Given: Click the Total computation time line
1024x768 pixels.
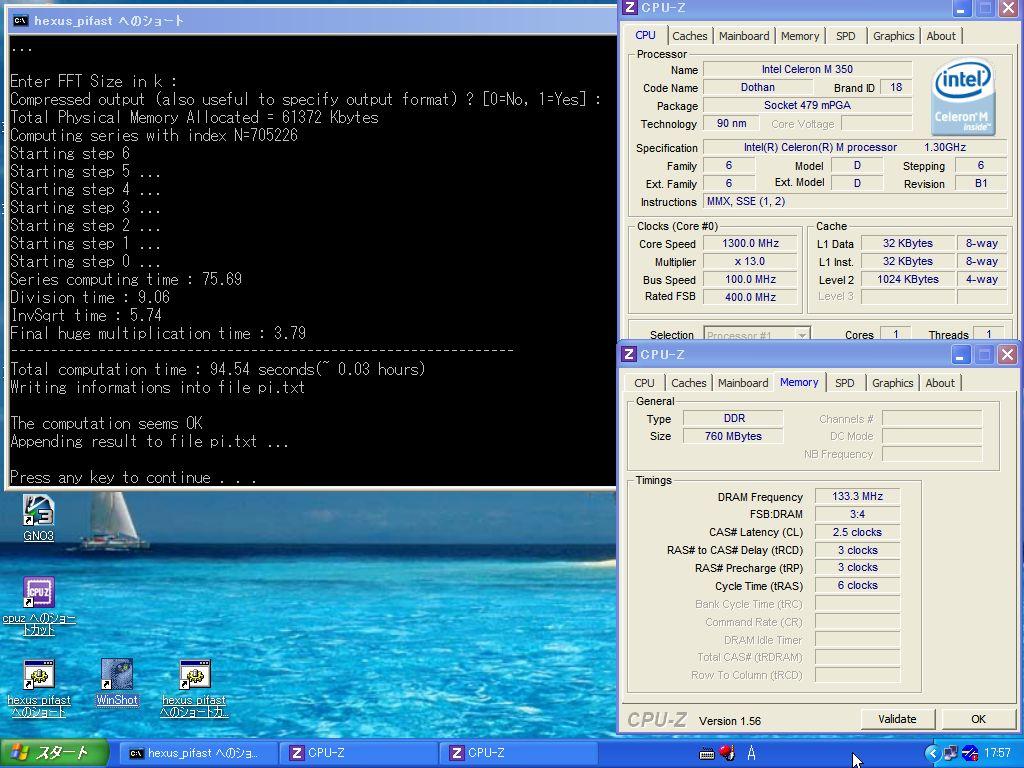Looking at the screenshot, I should [217, 369].
